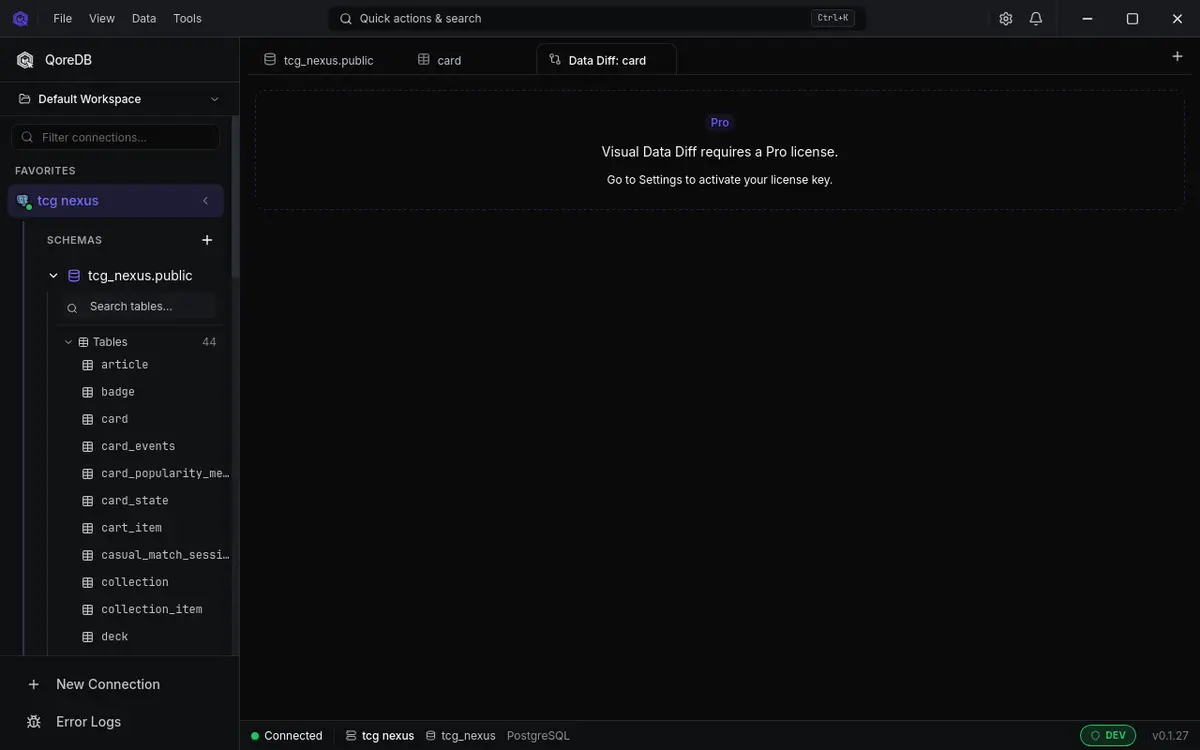Viewport: 1200px width, 750px height.
Task: Click the tcg_nexus.public database icon in tree
Action: click(x=74, y=275)
